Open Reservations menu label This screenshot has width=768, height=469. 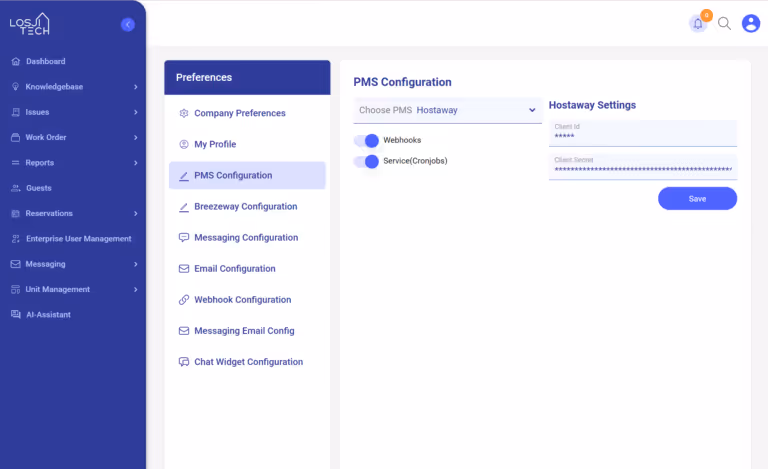49,213
